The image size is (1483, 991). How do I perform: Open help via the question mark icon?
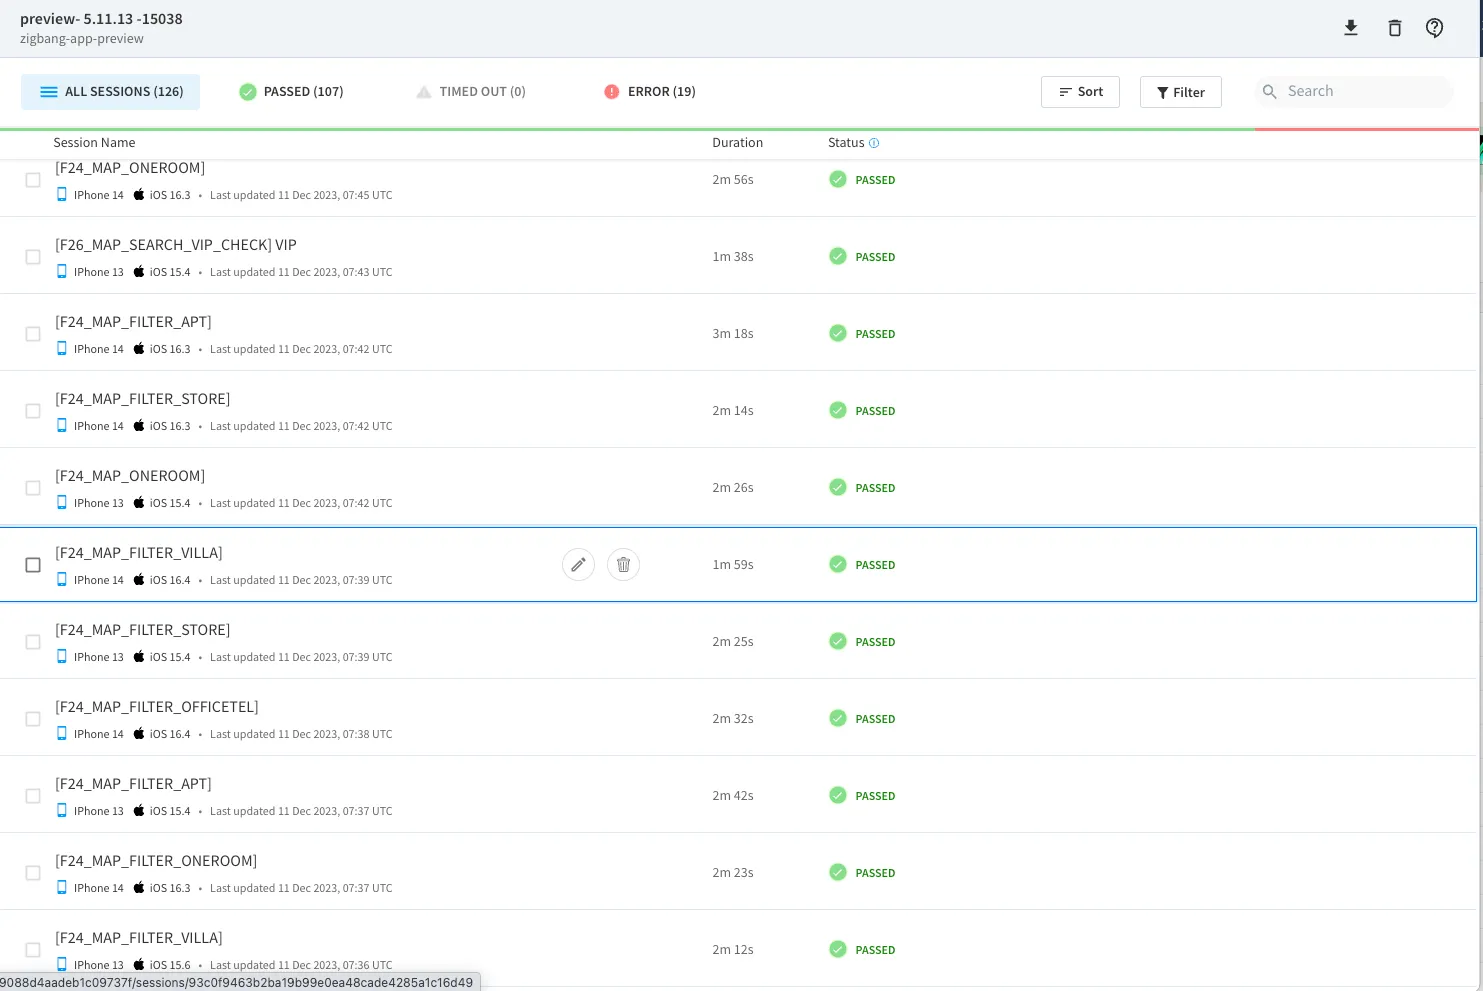tap(1435, 28)
